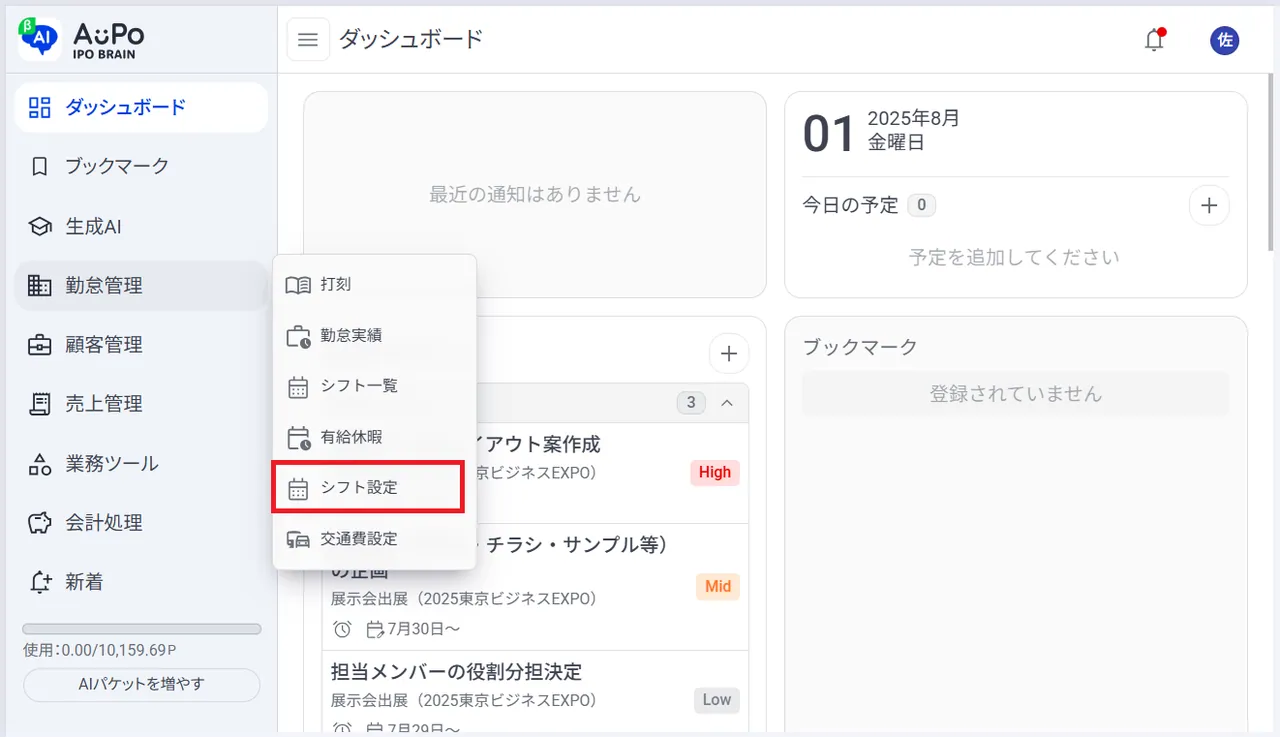Click the 業務ツール shapes icon
This screenshot has width=1280, height=737.
(39, 464)
